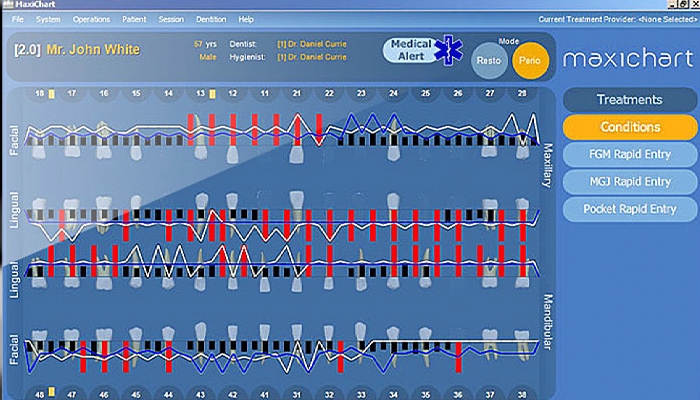This screenshot has width=700, height=400.
Task: Select tooth 18 in the maxillary row
Action: pyautogui.click(x=40, y=93)
